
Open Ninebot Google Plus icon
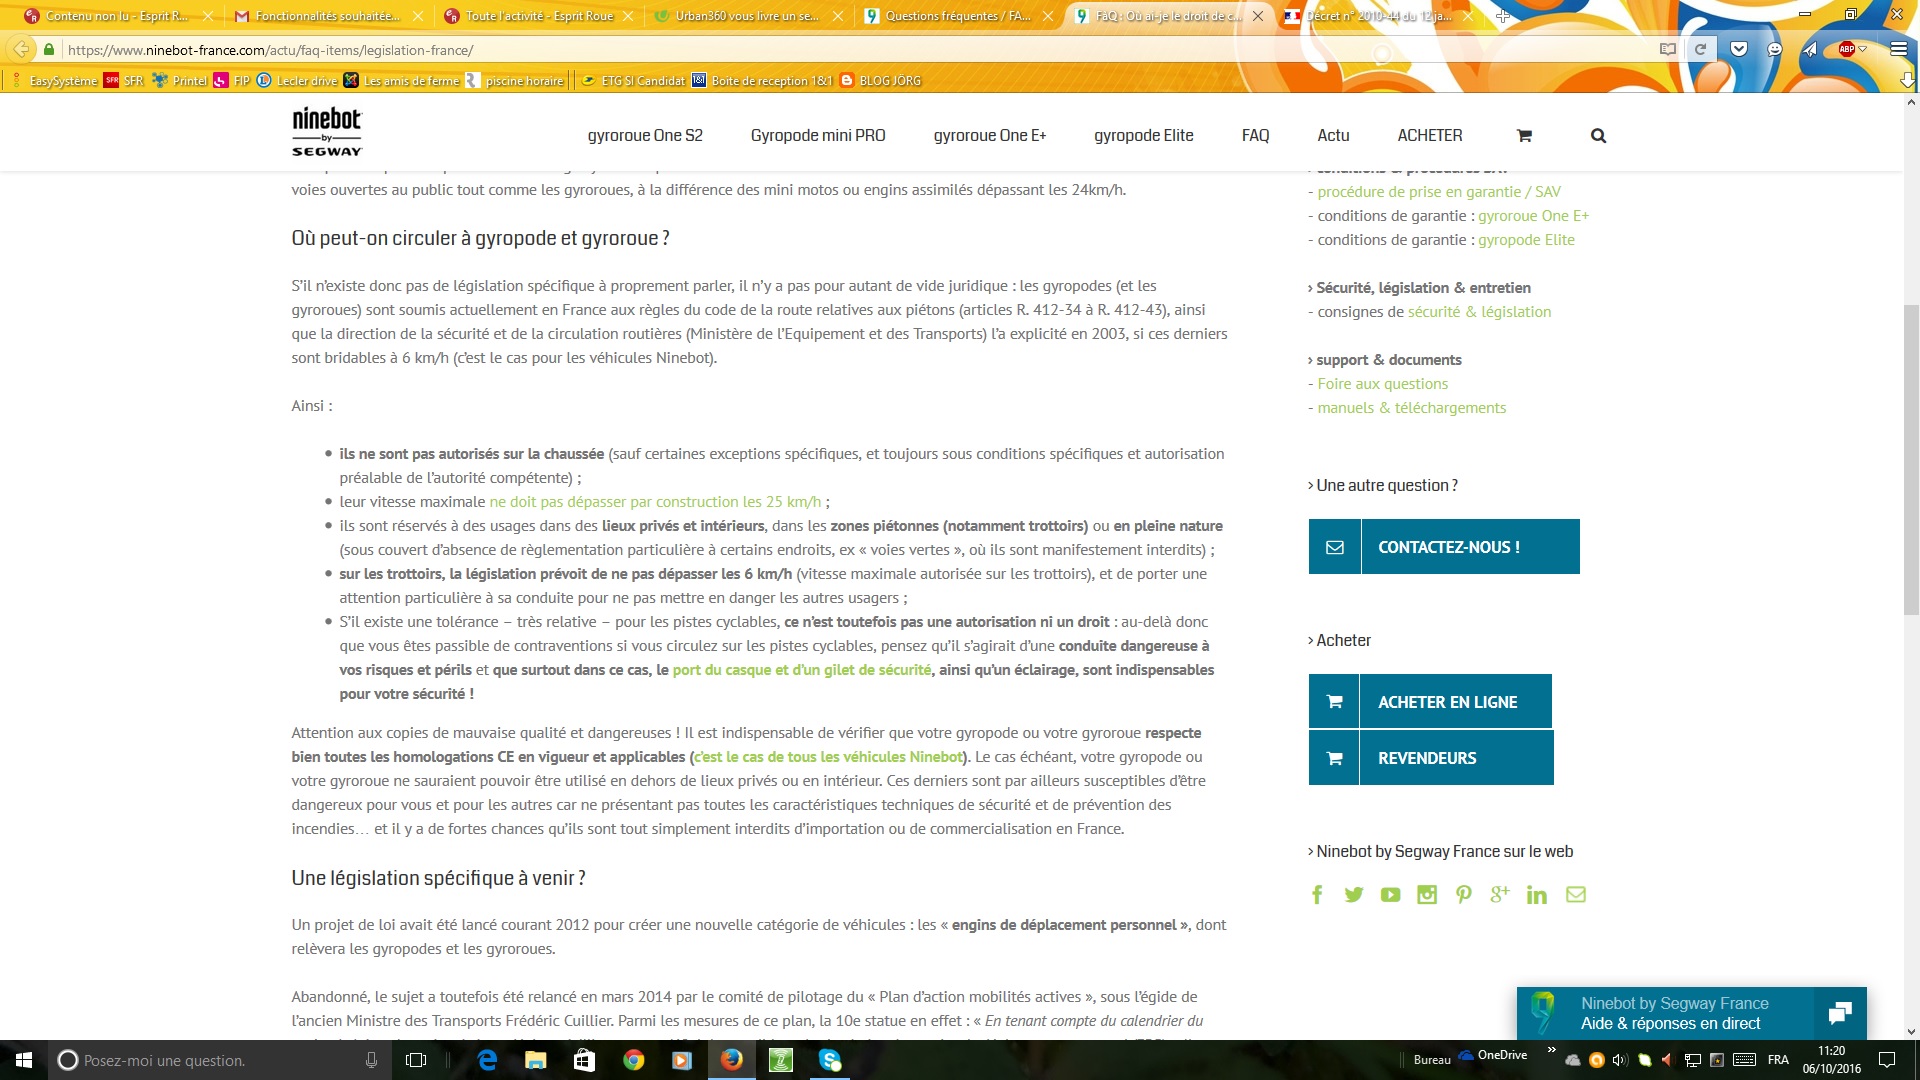[x=1500, y=895]
